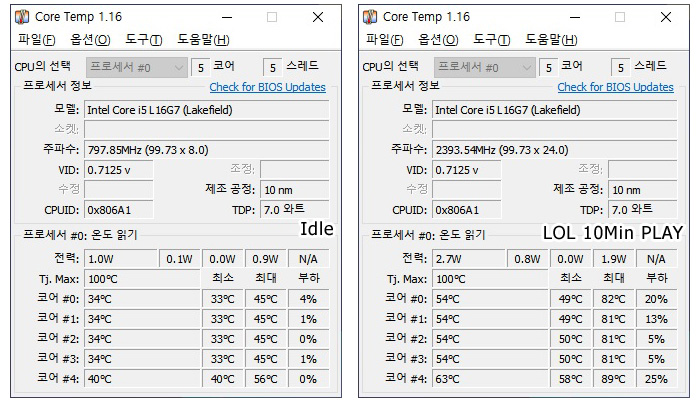Click frequency field showing 2393.54MHz

[554, 150]
